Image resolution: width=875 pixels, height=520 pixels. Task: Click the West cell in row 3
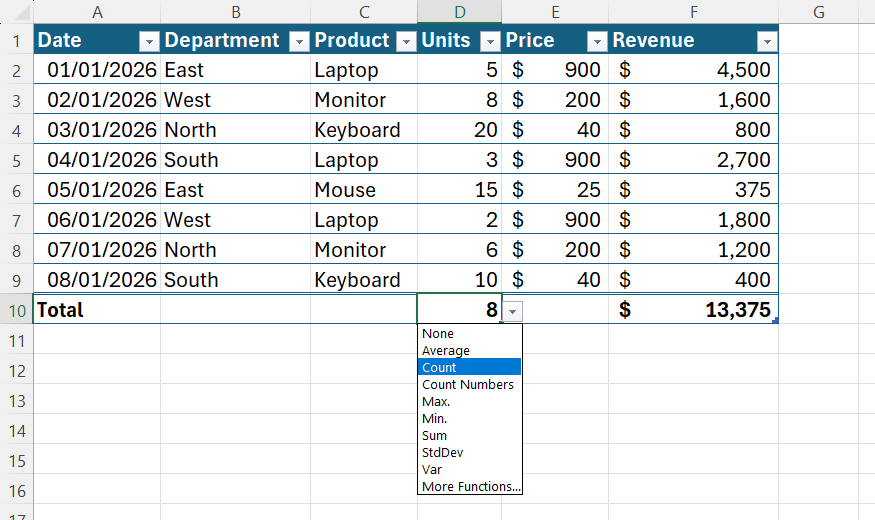(235, 100)
